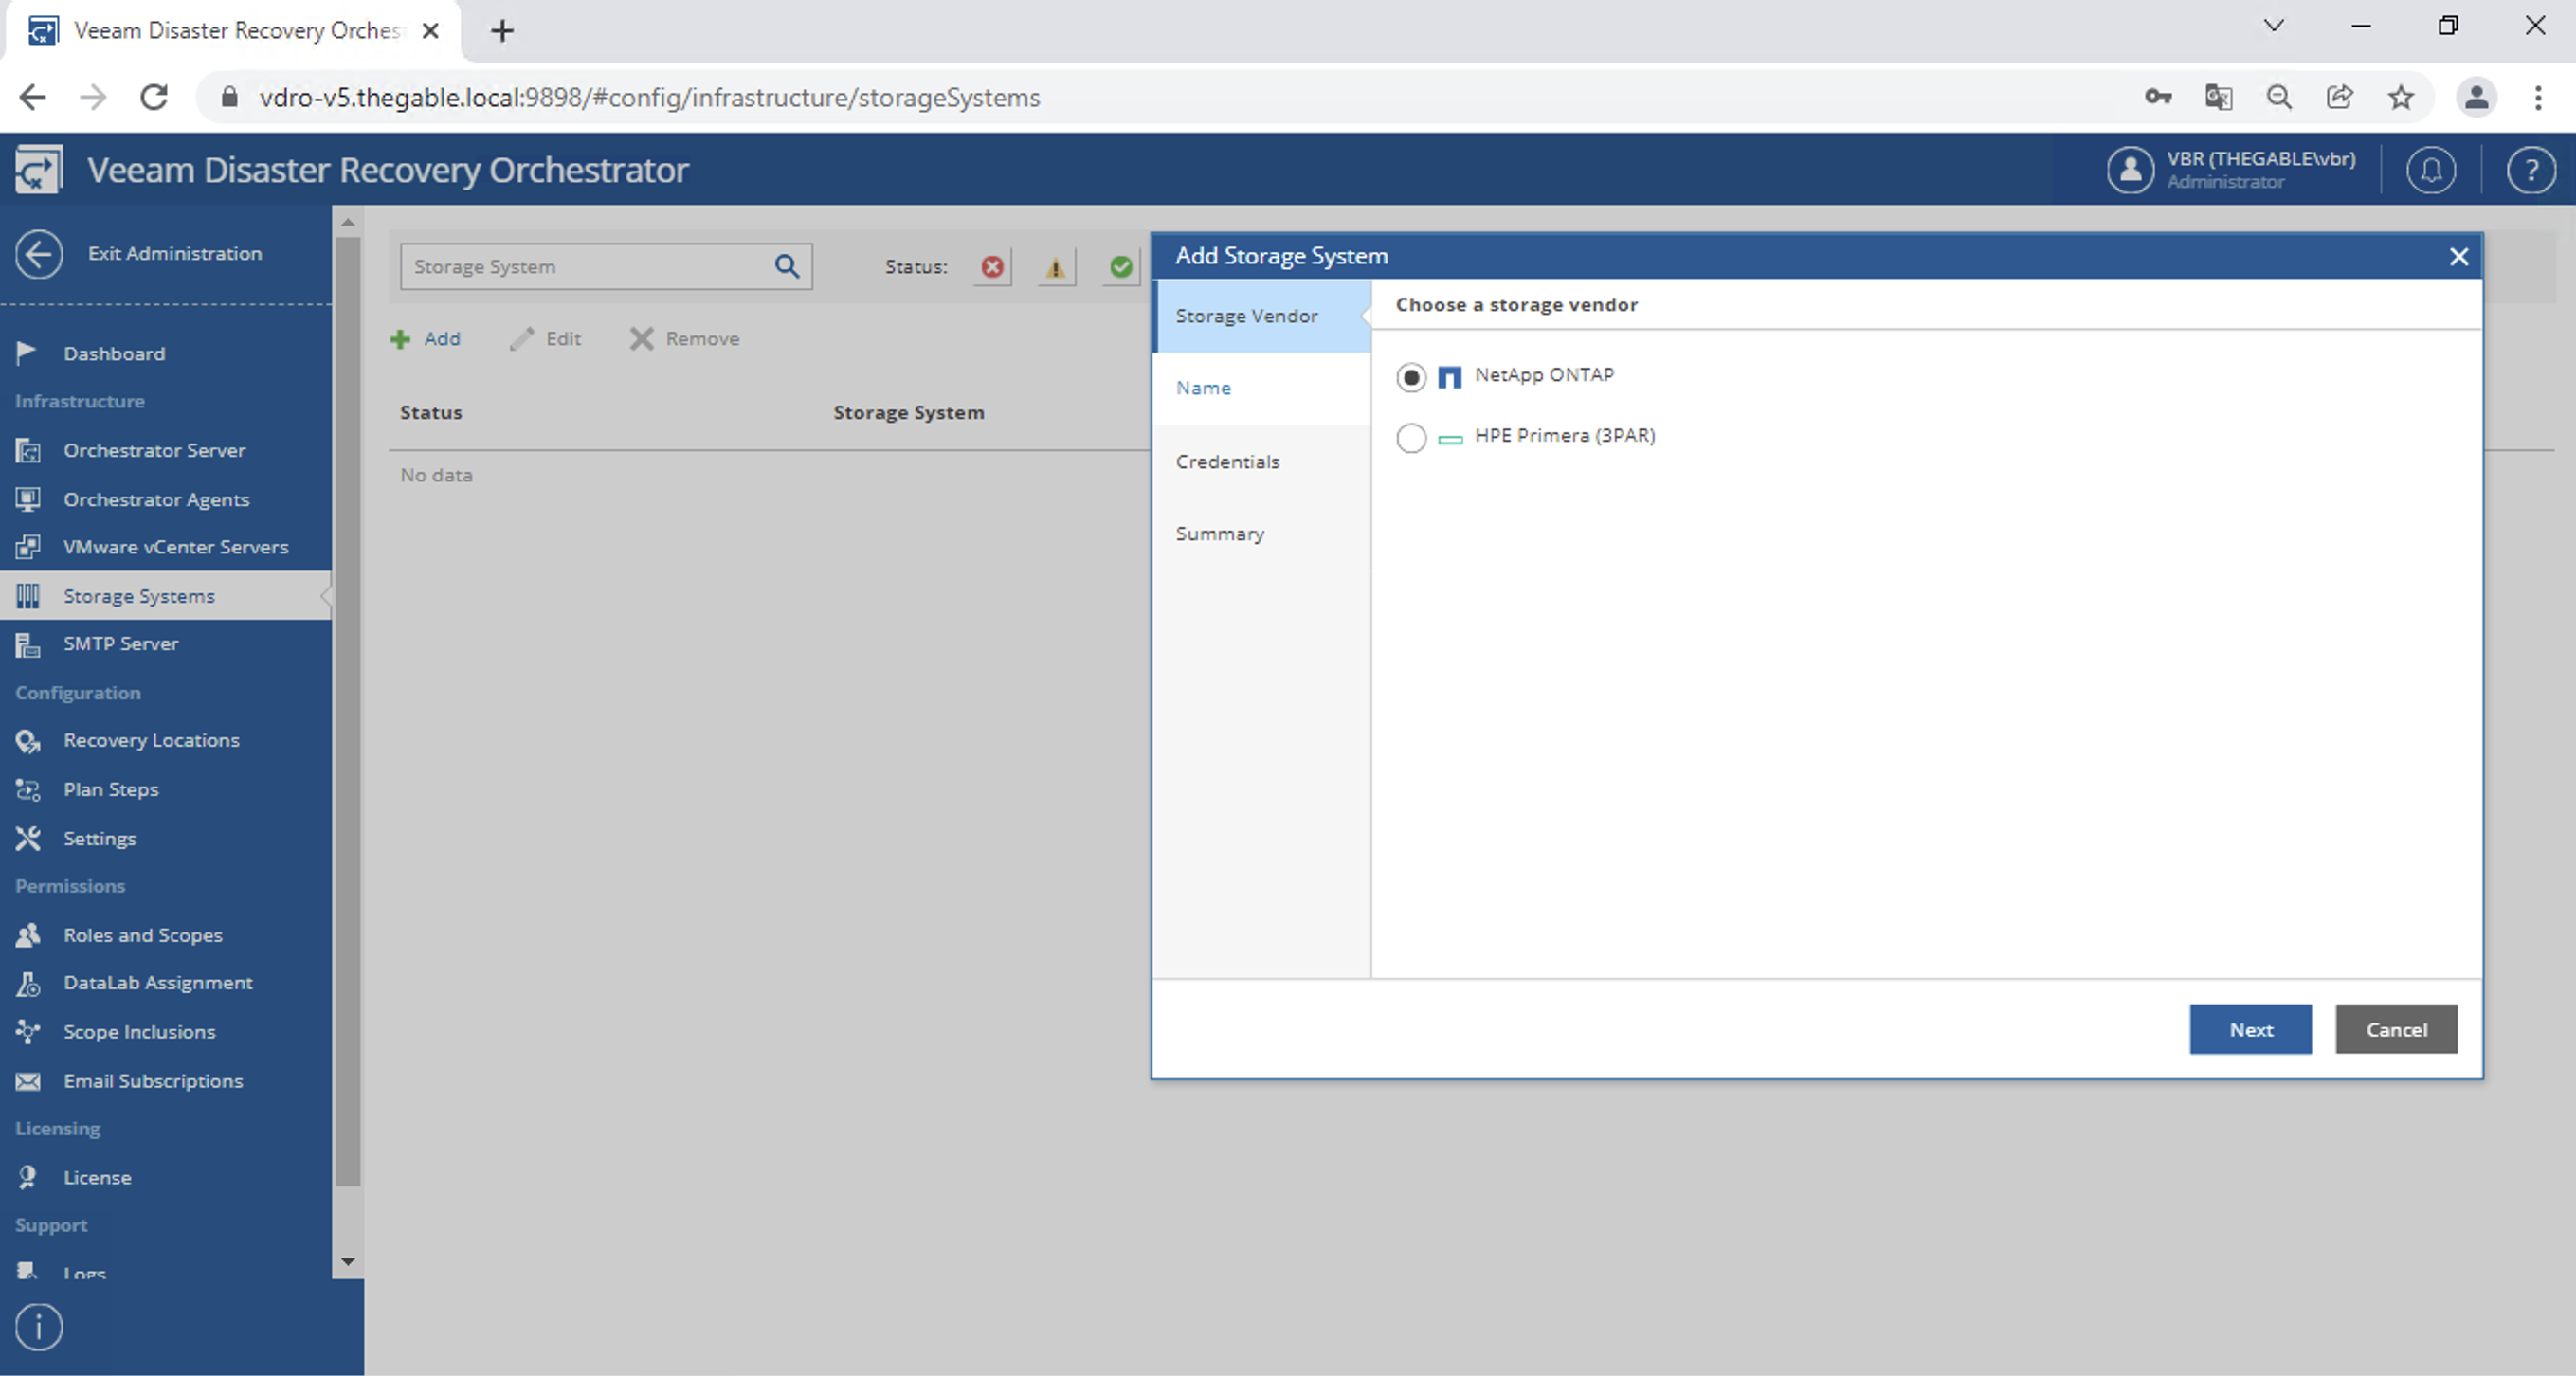2576x1376 pixels.
Task: Open the saved passwords key icon
Action: tap(2158, 97)
